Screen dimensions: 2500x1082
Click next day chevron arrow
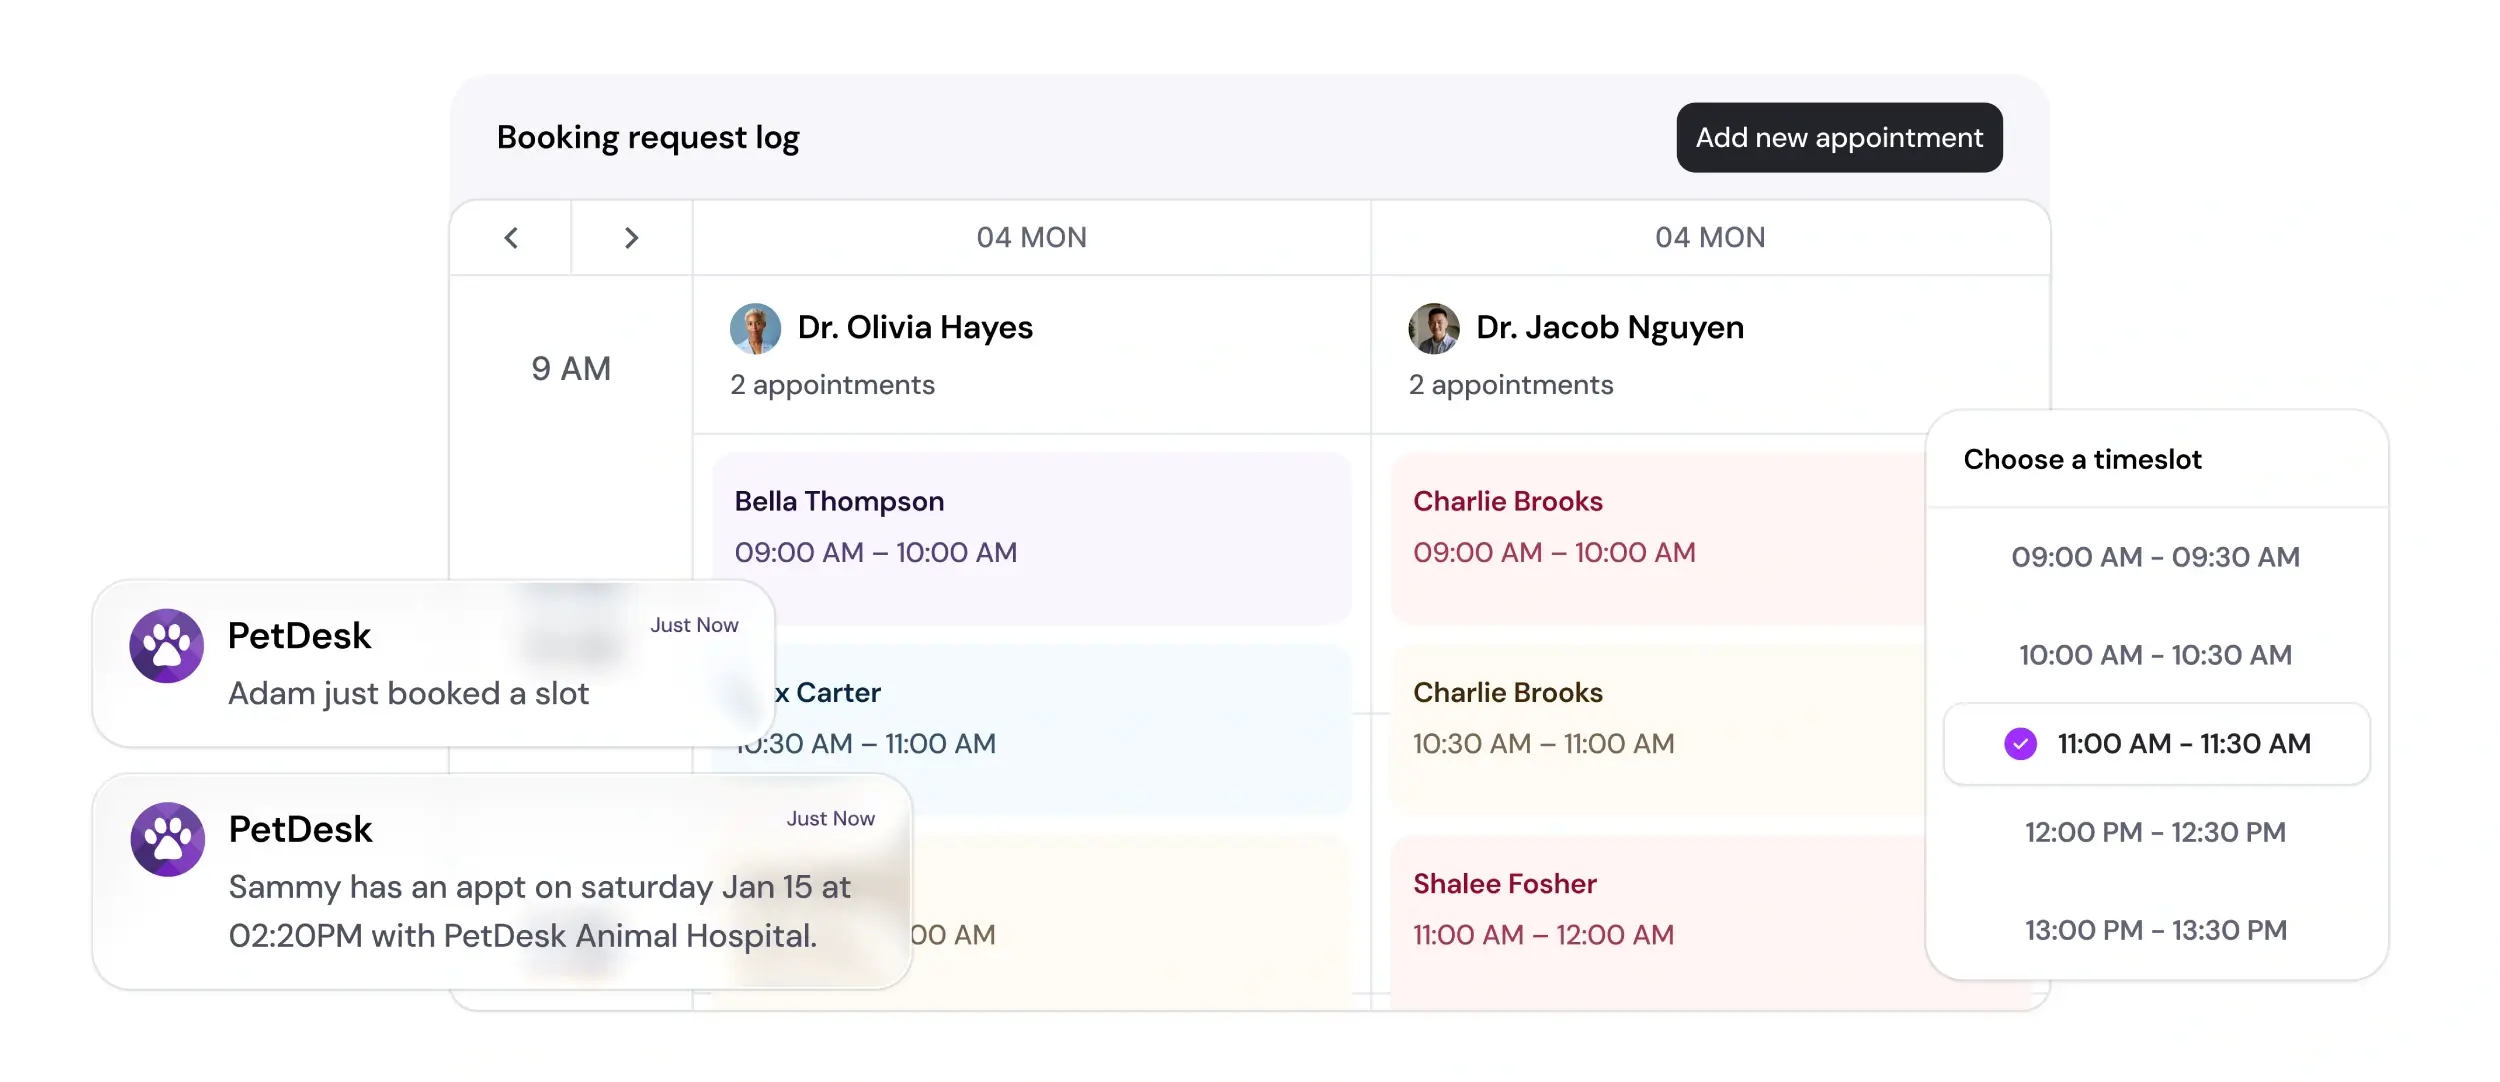tap(631, 238)
